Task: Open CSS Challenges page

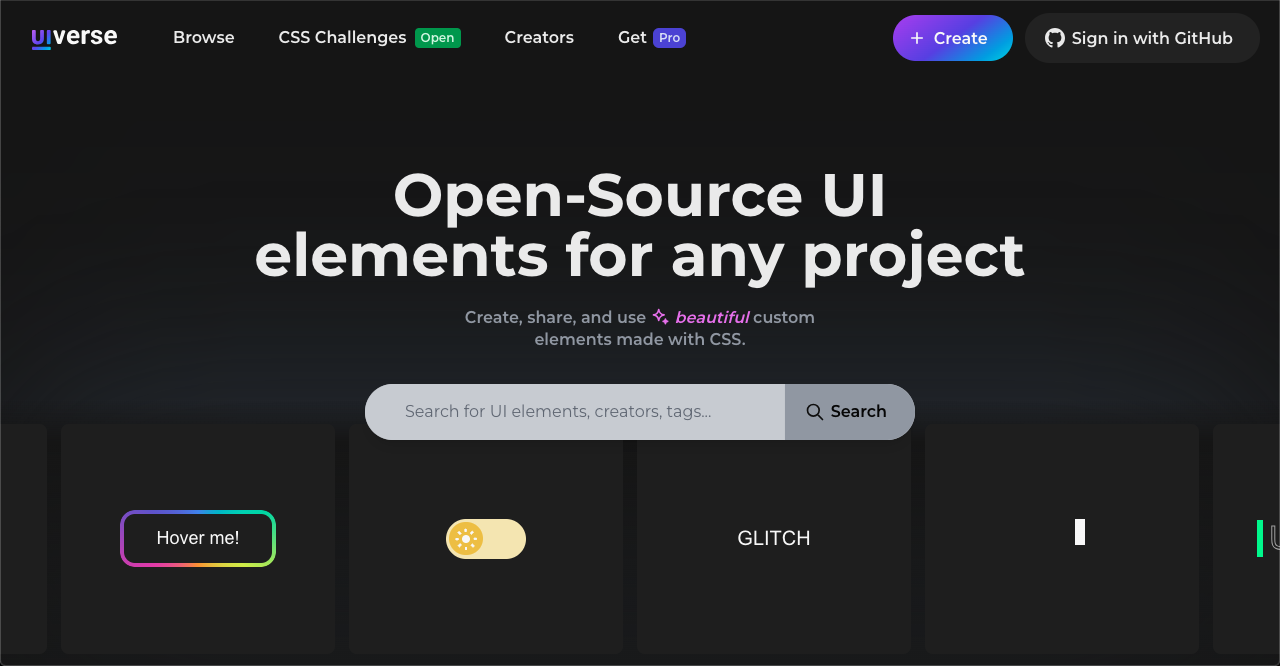Action: pyautogui.click(x=342, y=38)
